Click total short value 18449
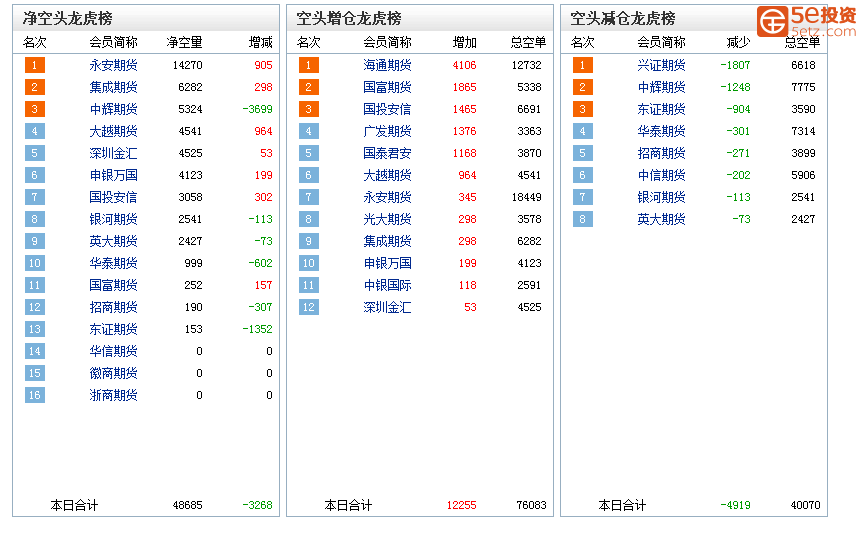The image size is (864, 544). 526,197
